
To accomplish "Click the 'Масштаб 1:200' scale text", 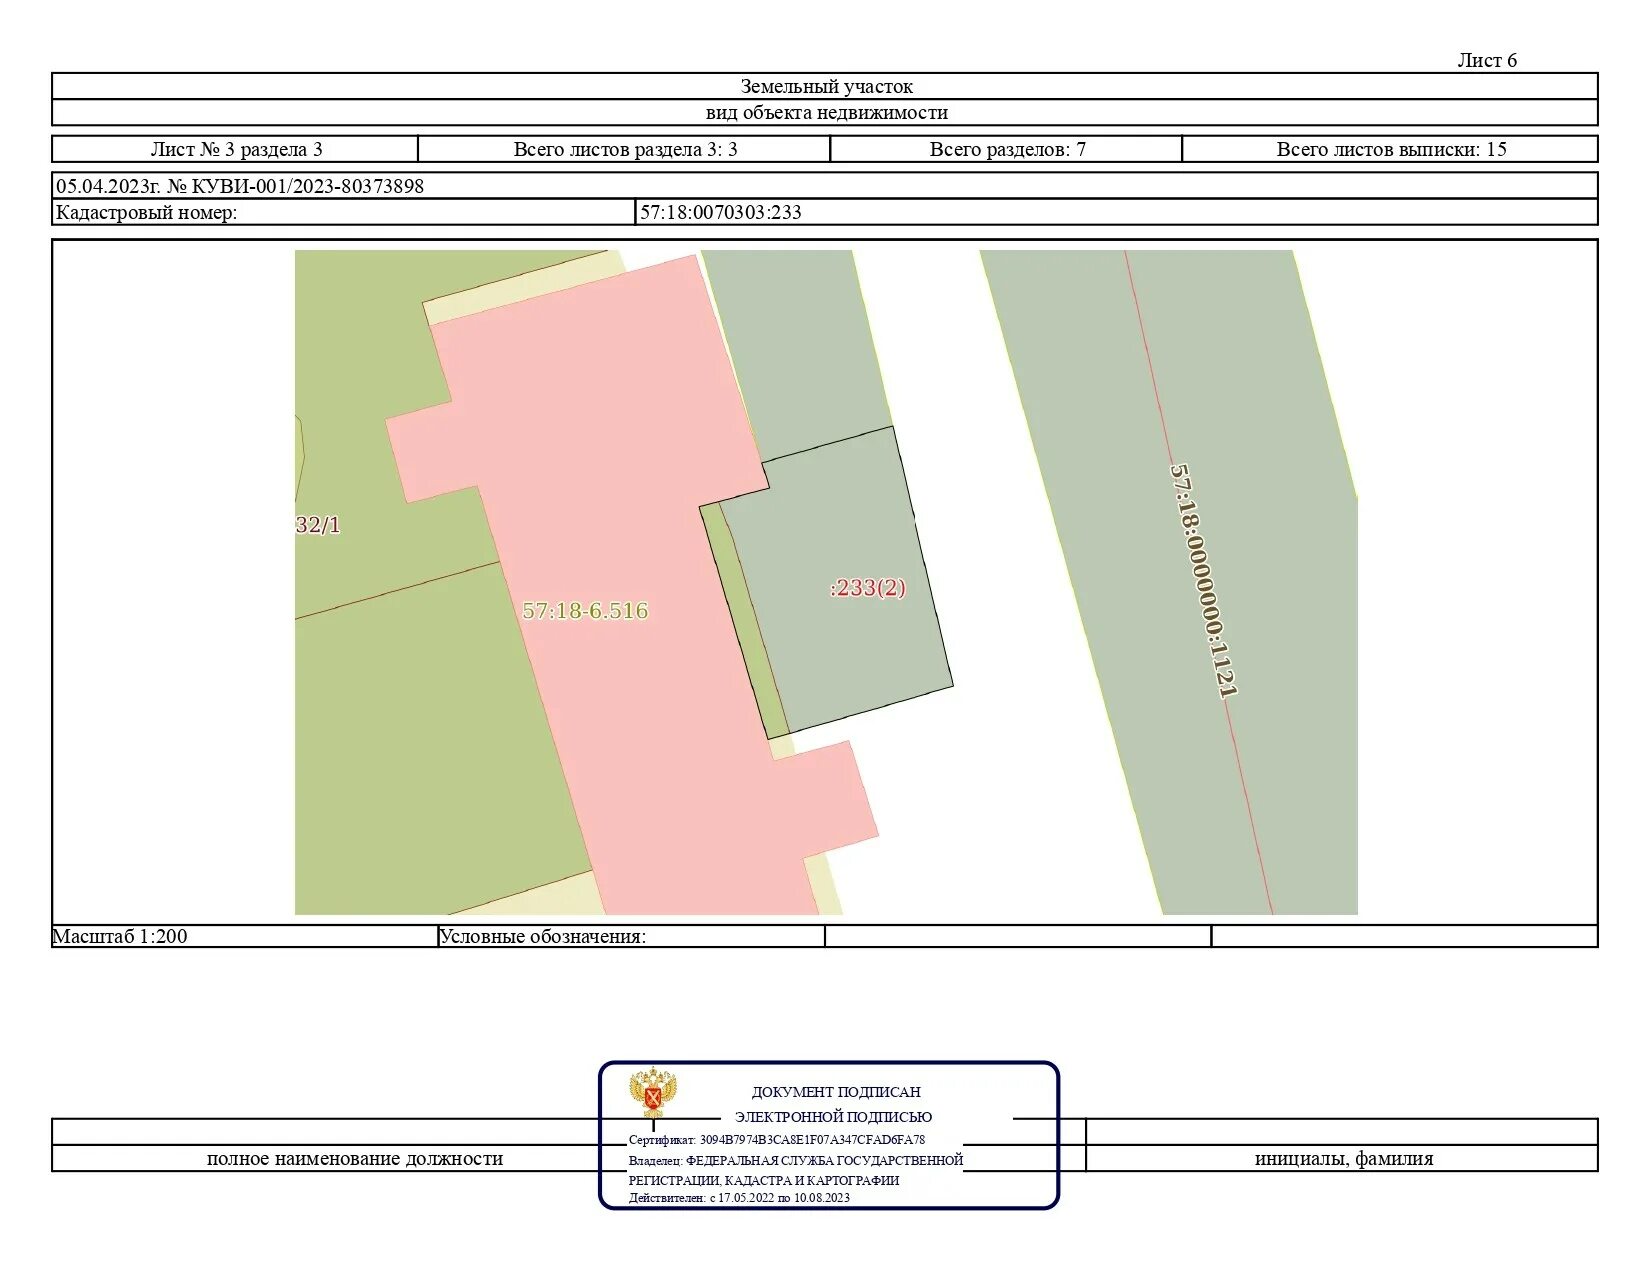I will point(120,936).
